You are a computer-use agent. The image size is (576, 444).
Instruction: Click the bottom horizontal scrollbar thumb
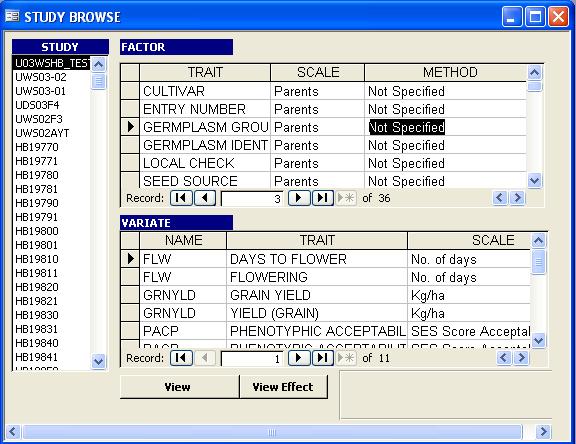point(272,432)
